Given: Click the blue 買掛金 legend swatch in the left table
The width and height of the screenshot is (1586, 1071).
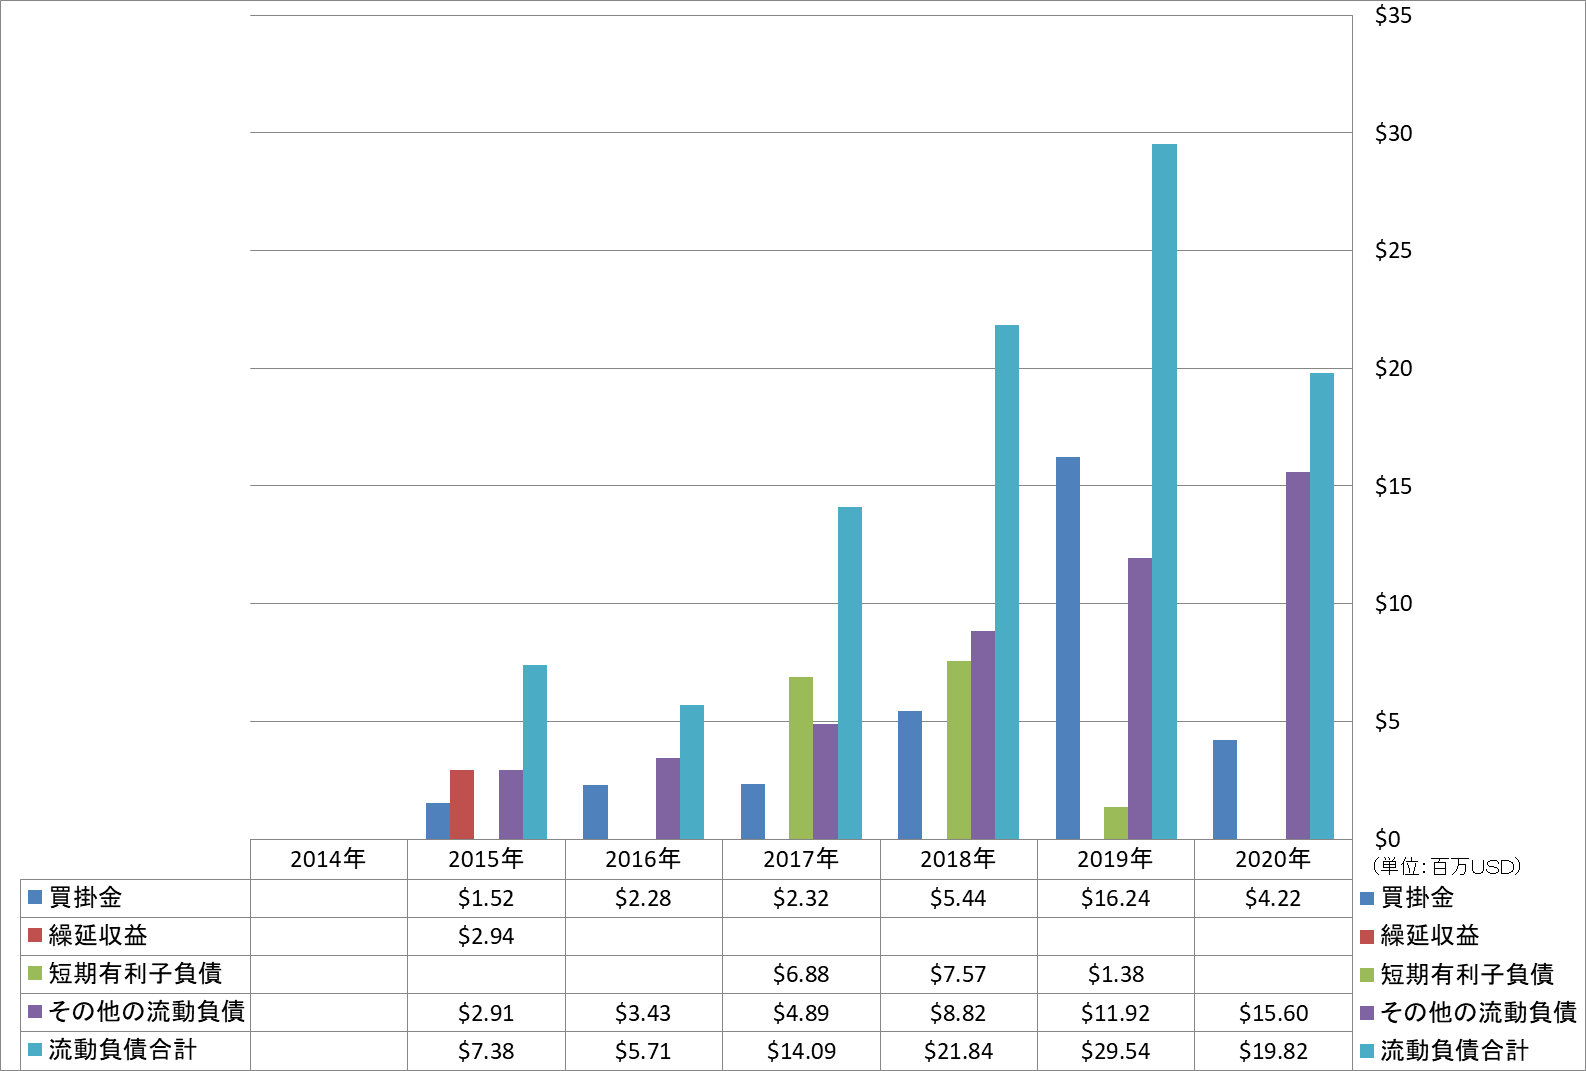Looking at the screenshot, I should point(35,897).
